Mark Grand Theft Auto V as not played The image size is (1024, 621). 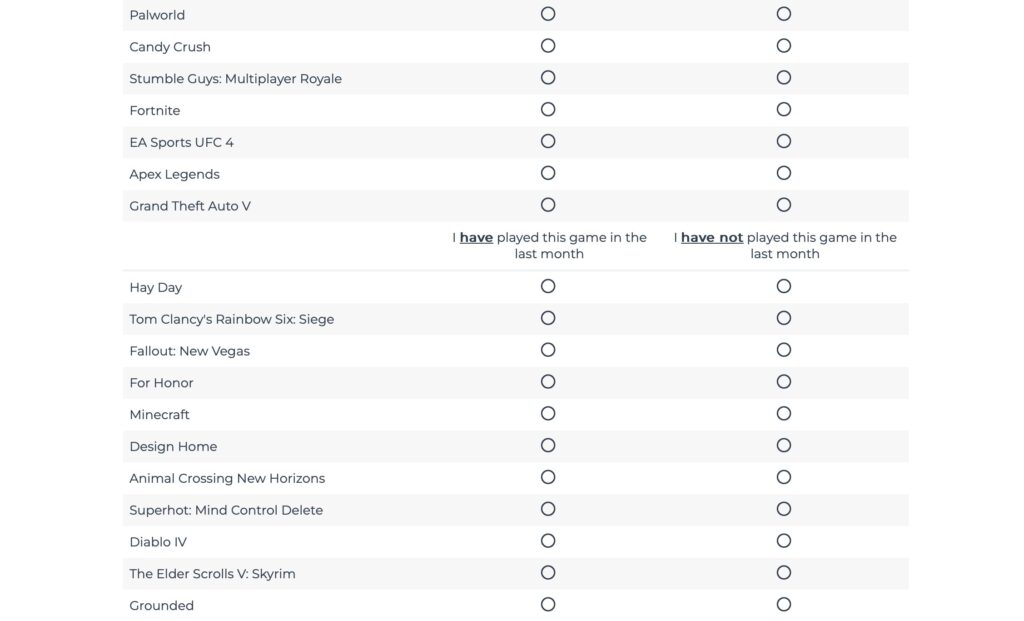784,205
